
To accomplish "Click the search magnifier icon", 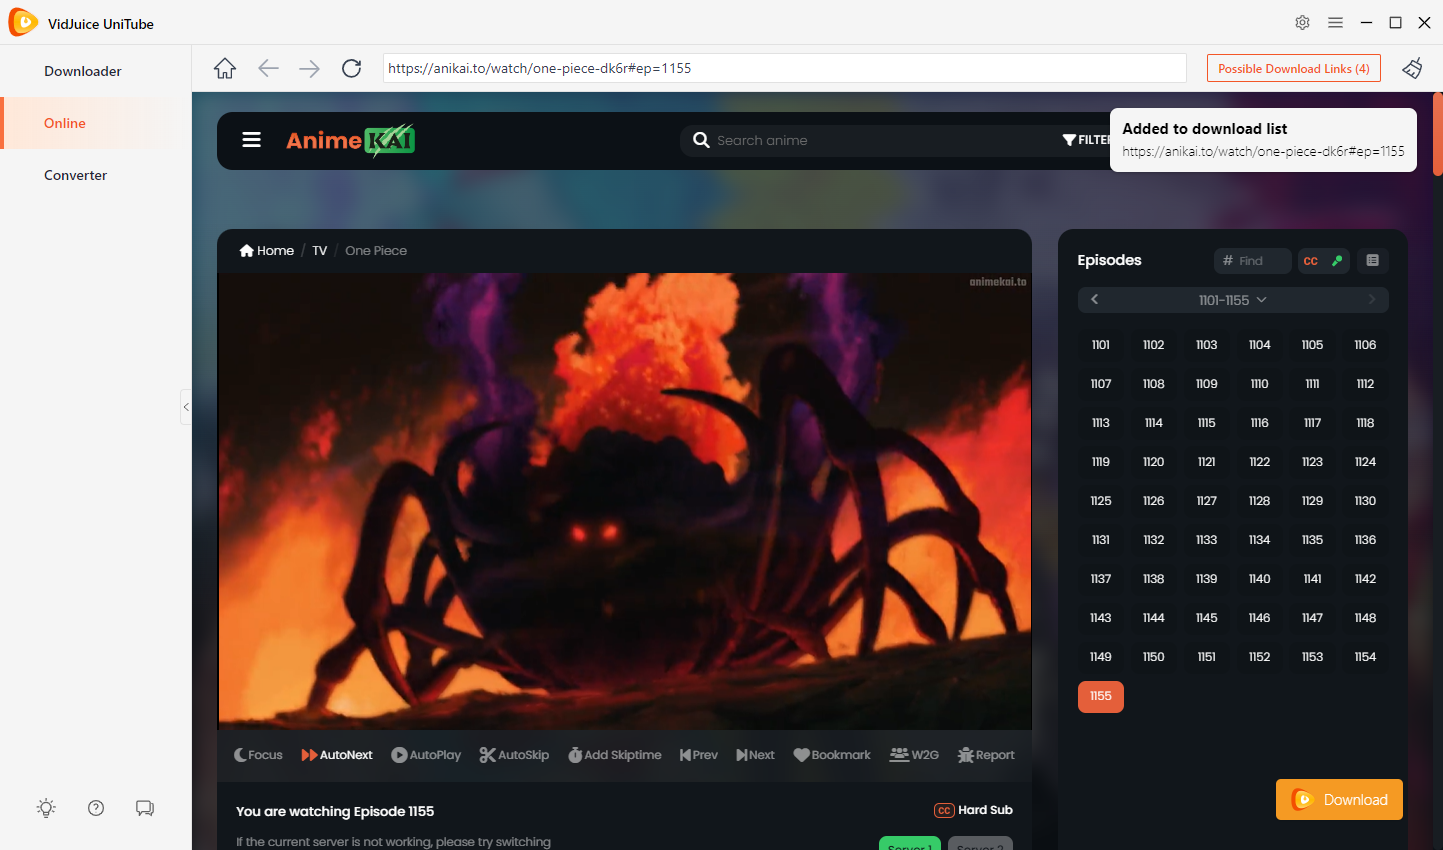I will [x=701, y=140].
